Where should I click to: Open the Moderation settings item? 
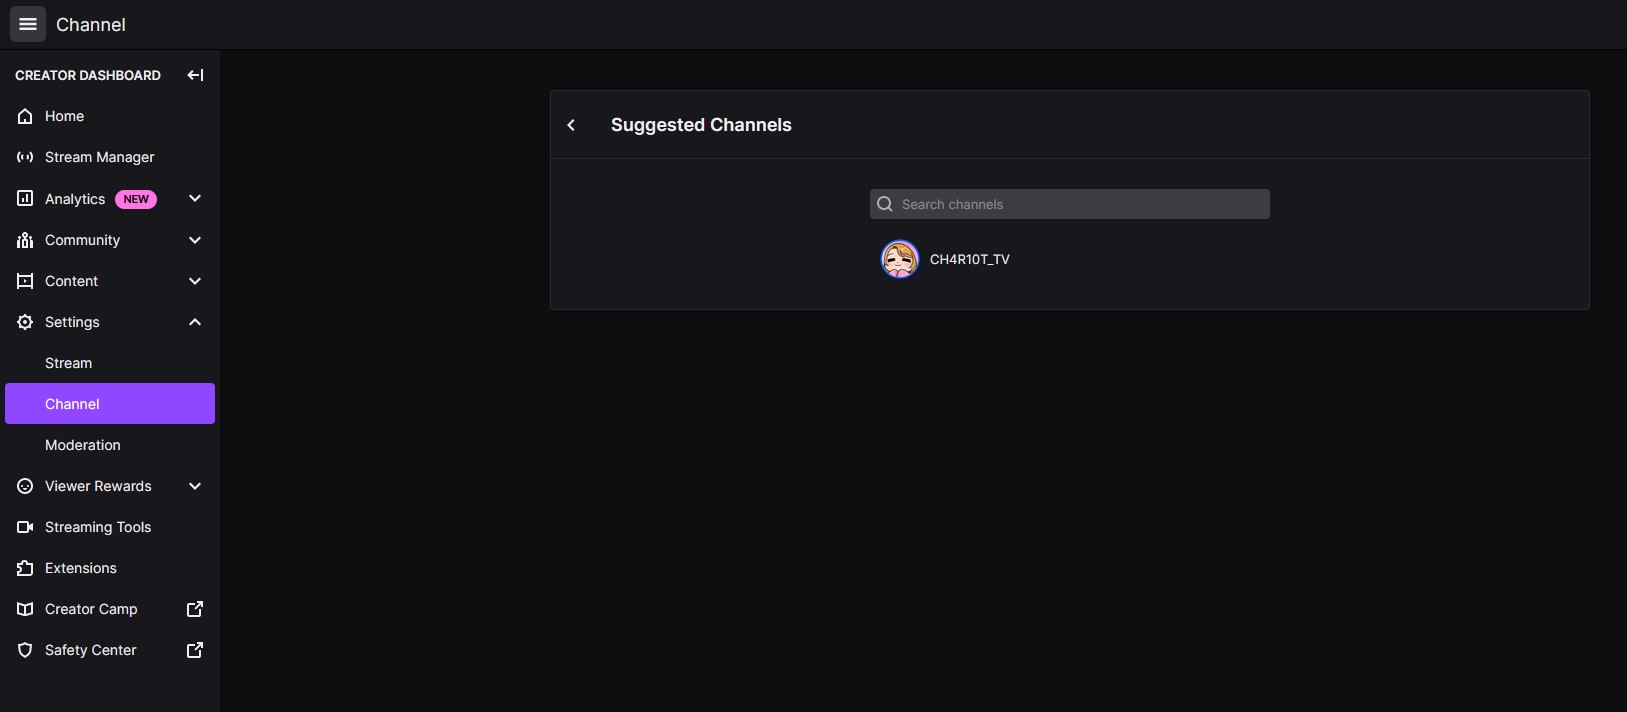(110, 445)
